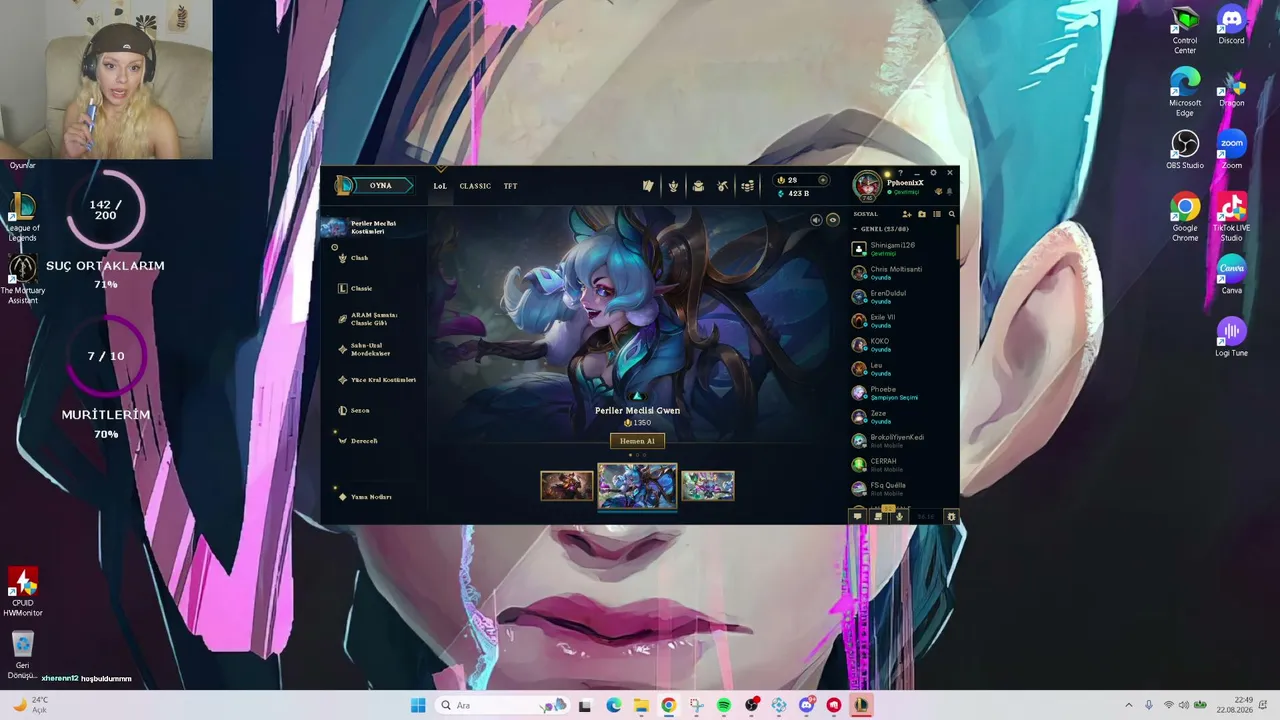Open League client settings gear
This screenshot has height=720, width=1280.
(933, 173)
